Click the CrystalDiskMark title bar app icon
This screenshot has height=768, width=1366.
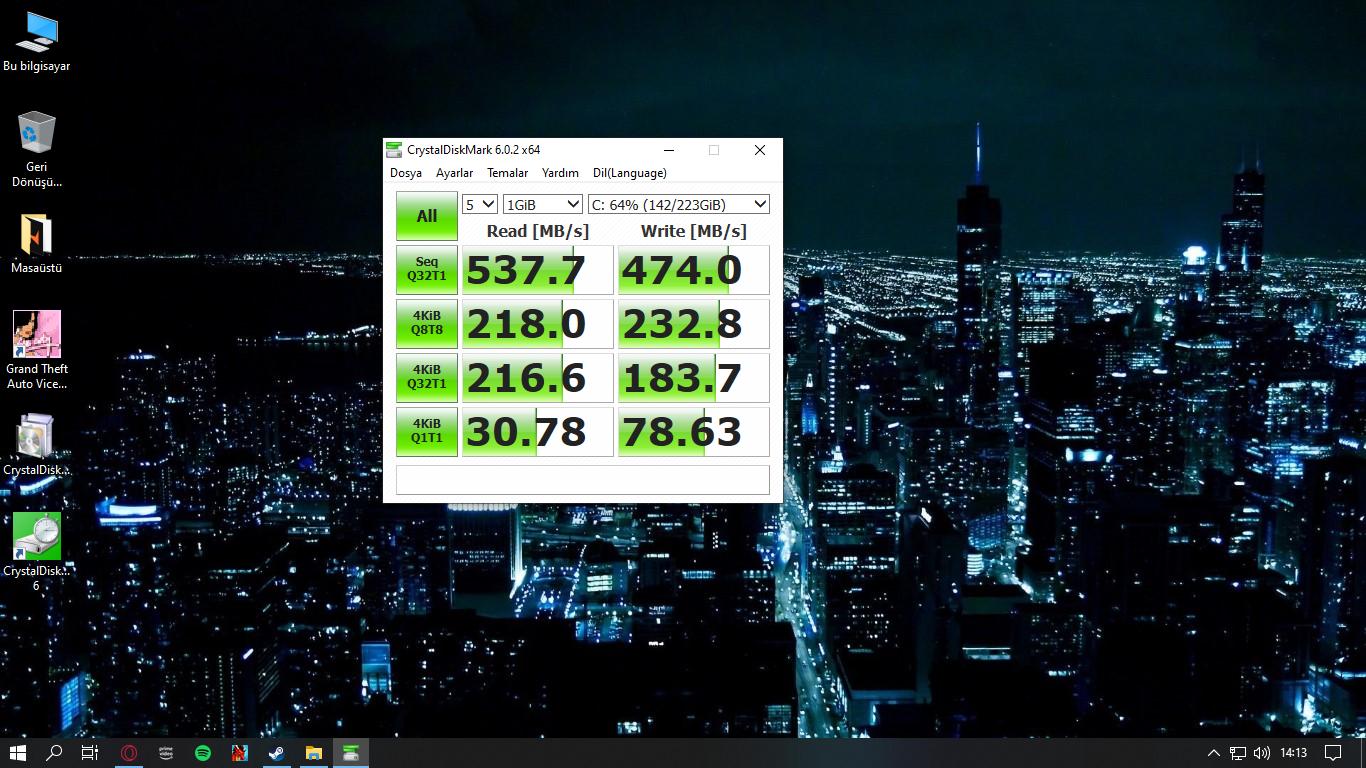tap(395, 150)
